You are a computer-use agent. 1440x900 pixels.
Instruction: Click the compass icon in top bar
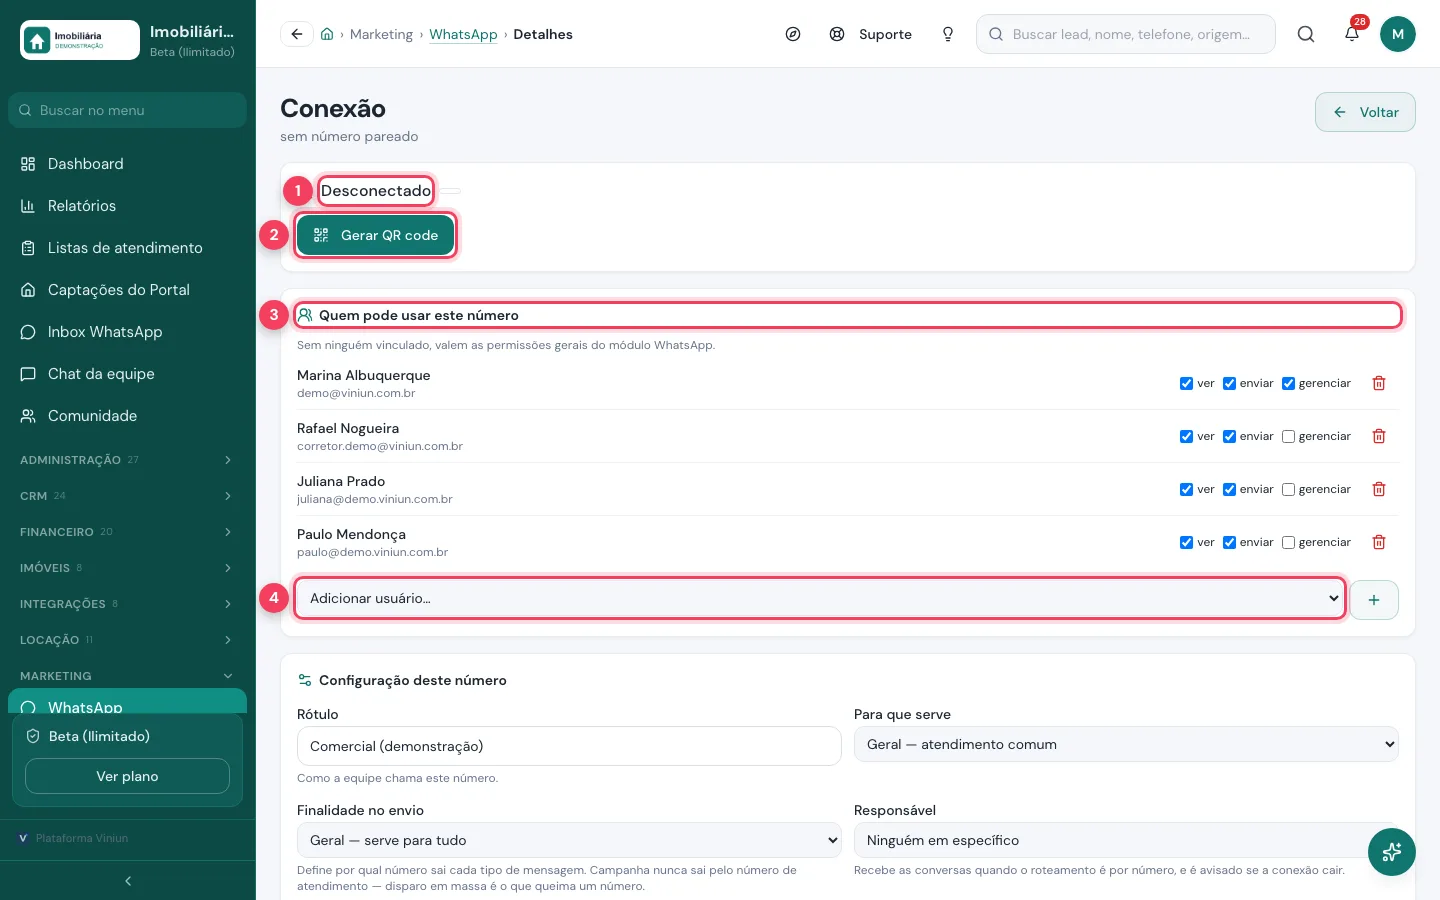793,34
